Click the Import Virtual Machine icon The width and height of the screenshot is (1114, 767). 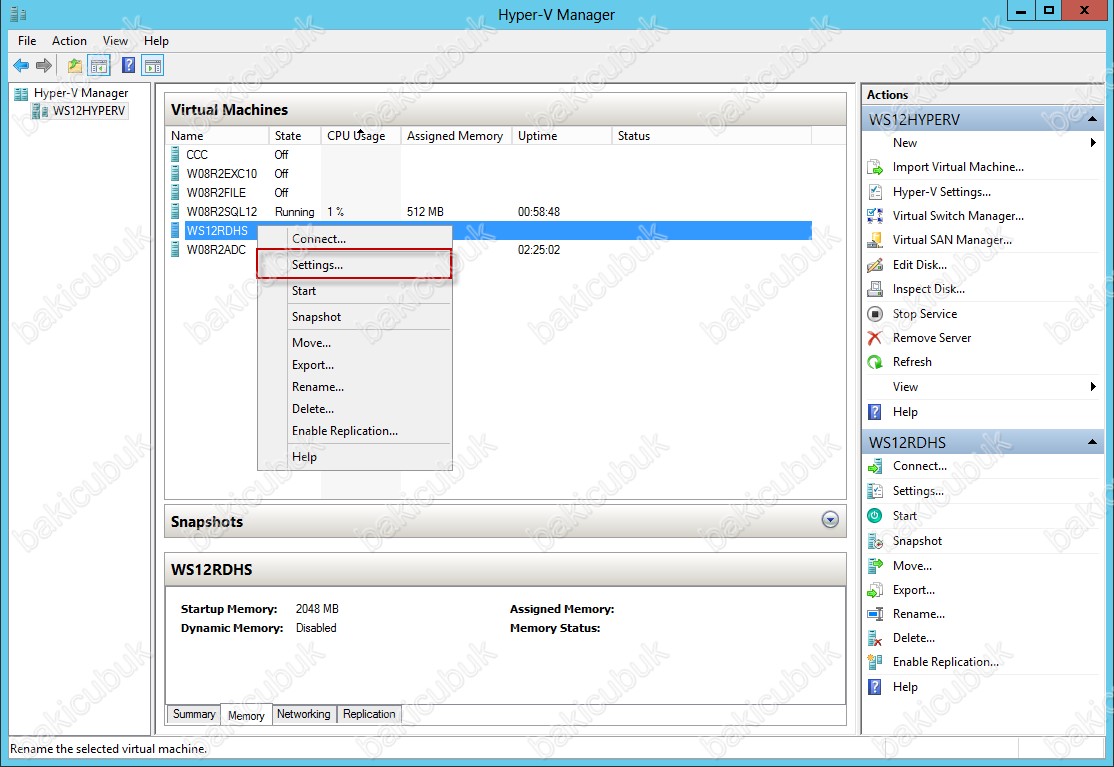875,168
